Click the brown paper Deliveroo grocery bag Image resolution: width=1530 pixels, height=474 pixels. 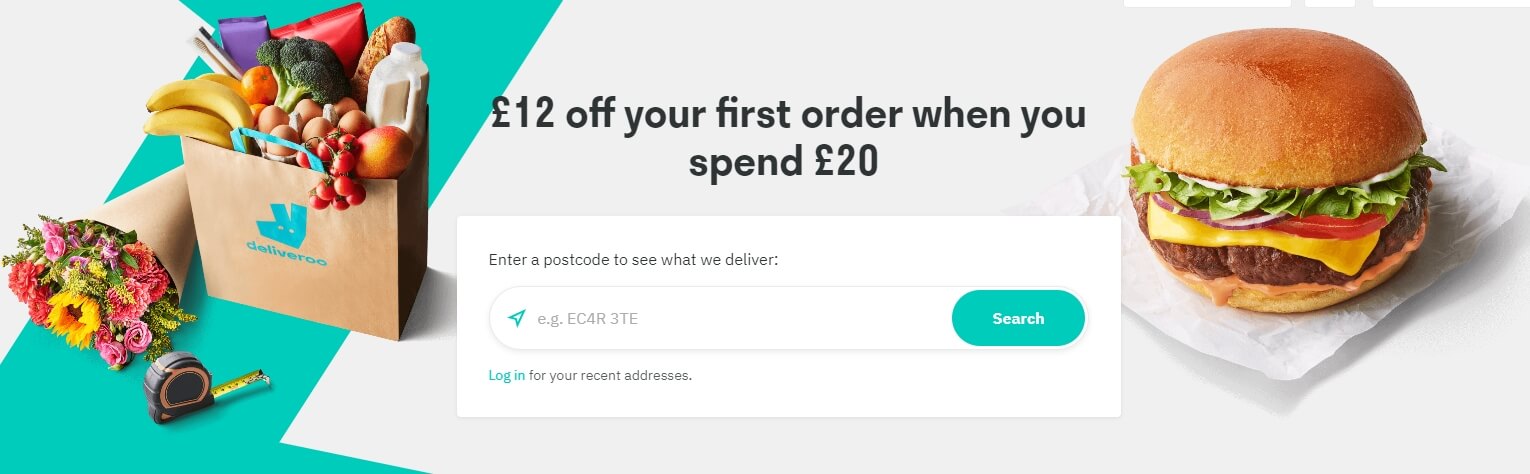[x=300, y=260]
